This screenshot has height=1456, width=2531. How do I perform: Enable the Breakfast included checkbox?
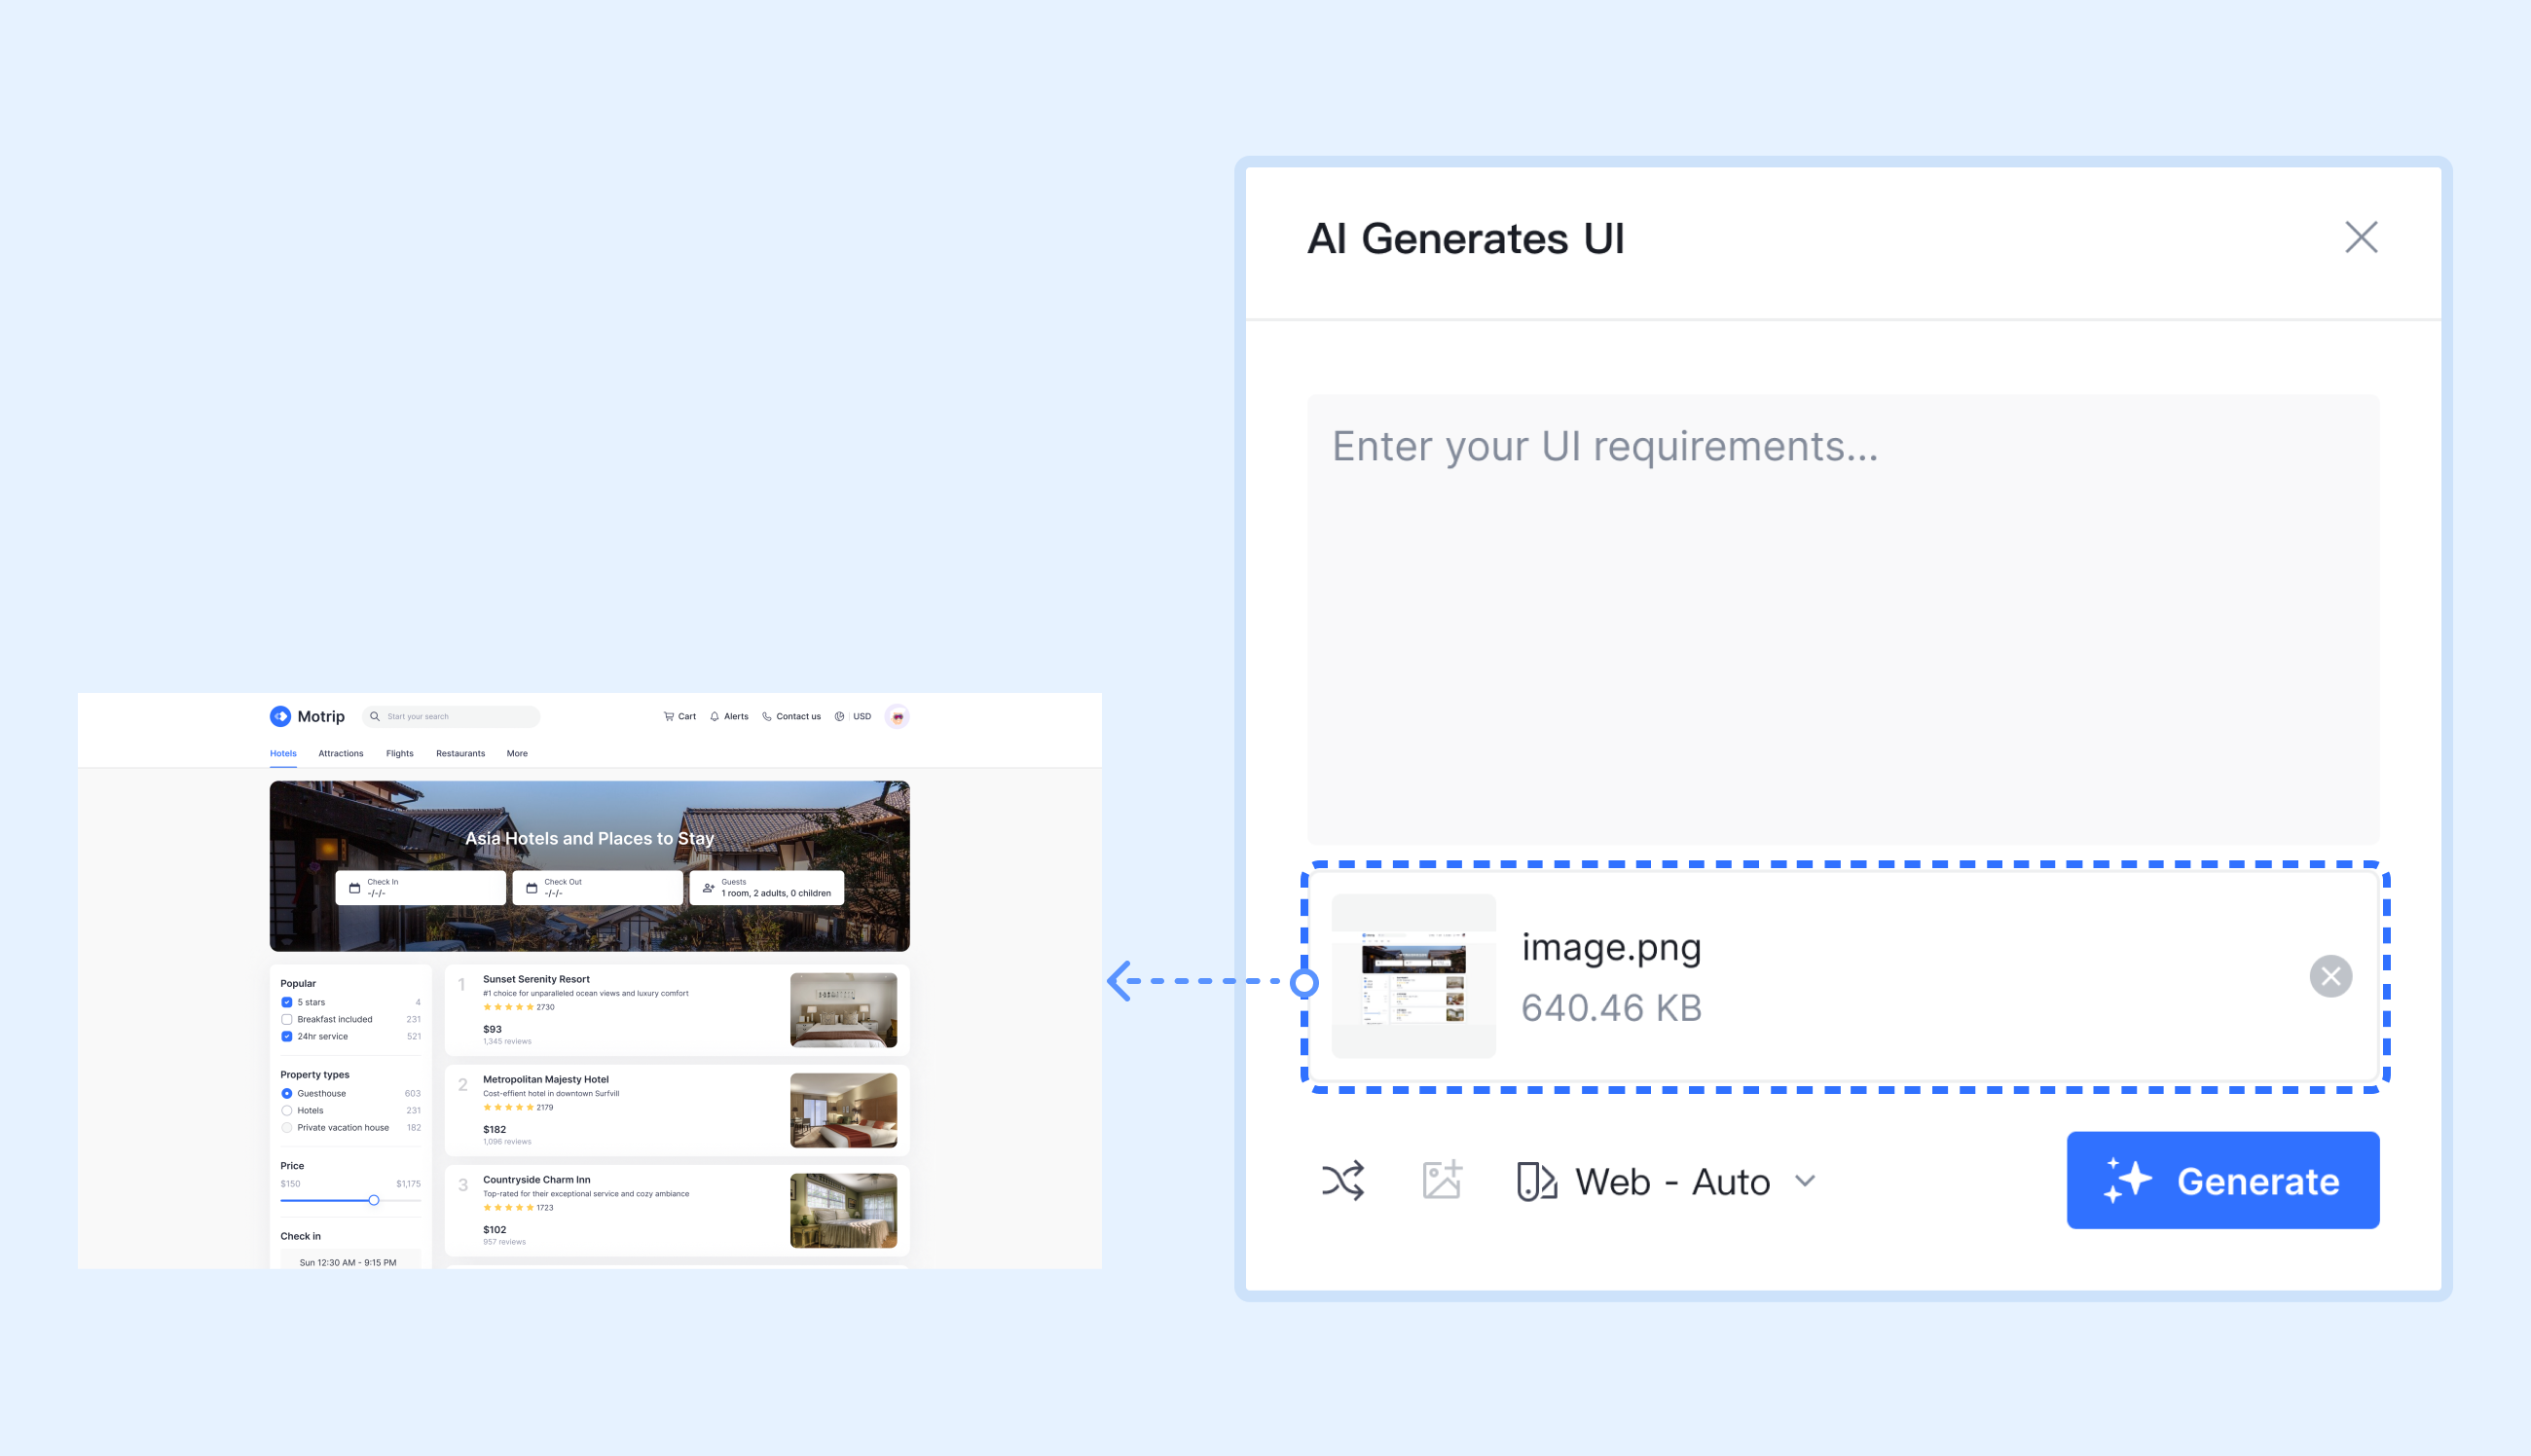[287, 1019]
